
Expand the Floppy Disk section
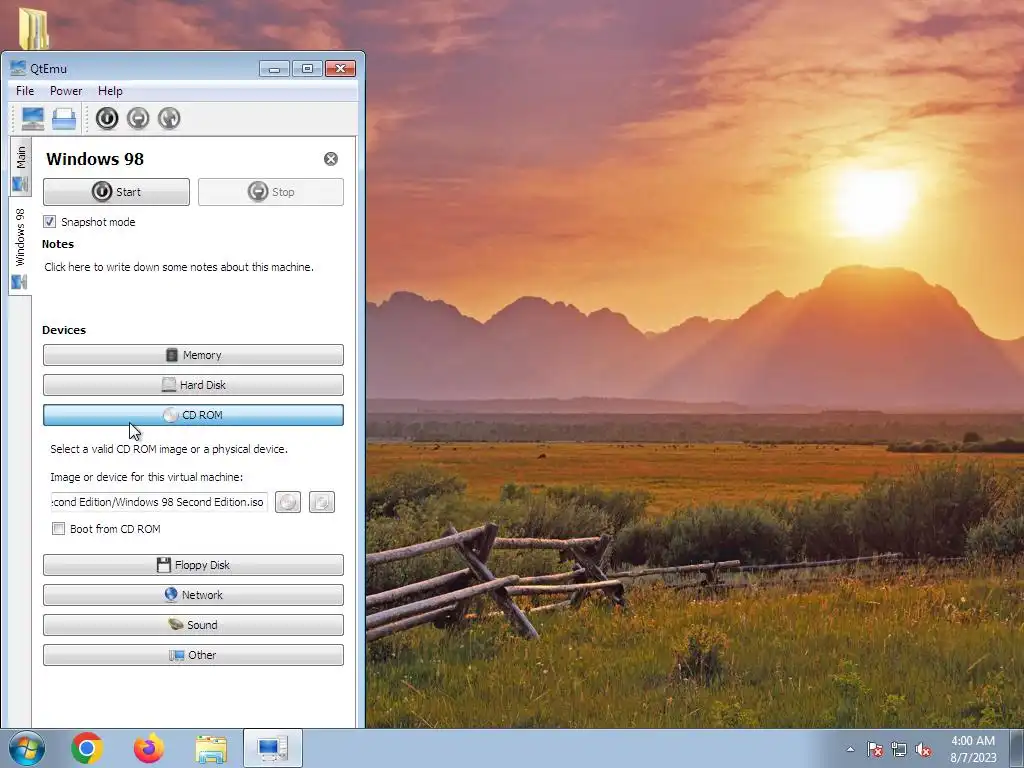point(193,566)
